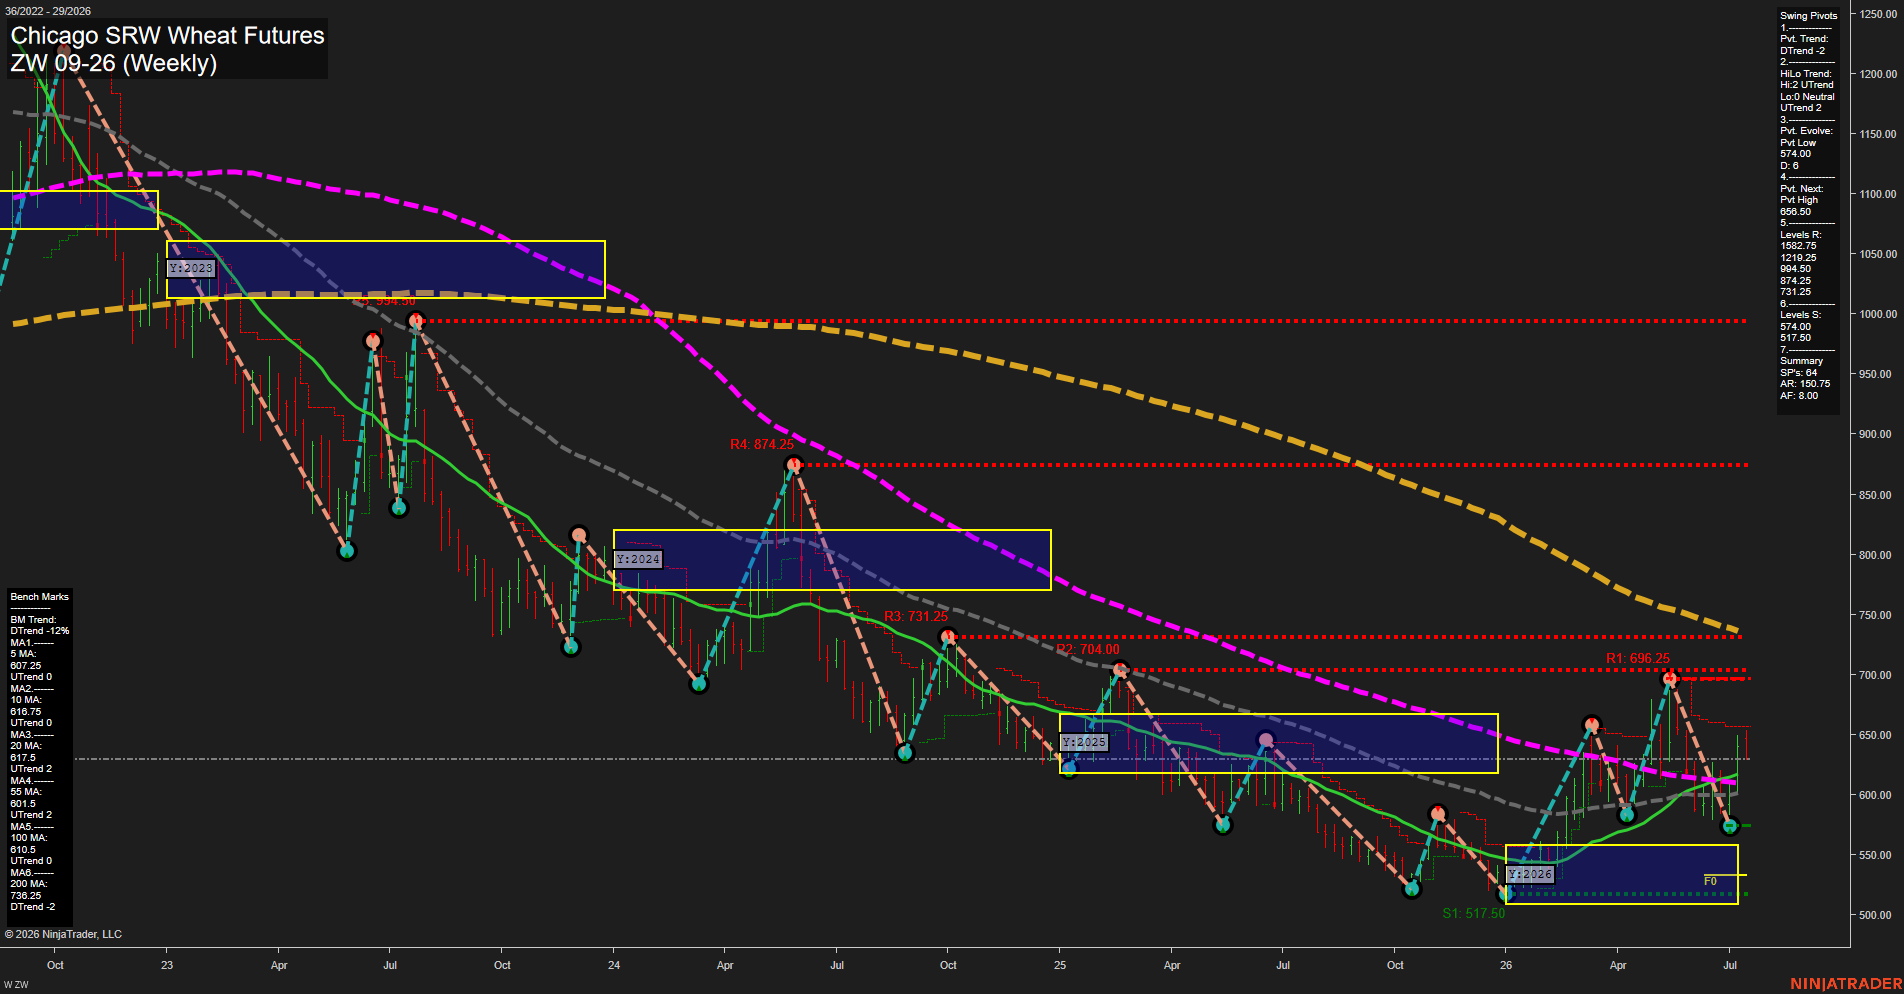Click the Hi:2 UTrend entry in Swing Pivots
The width and height of the screenshot is (1904, 994).
(1807, 85)
